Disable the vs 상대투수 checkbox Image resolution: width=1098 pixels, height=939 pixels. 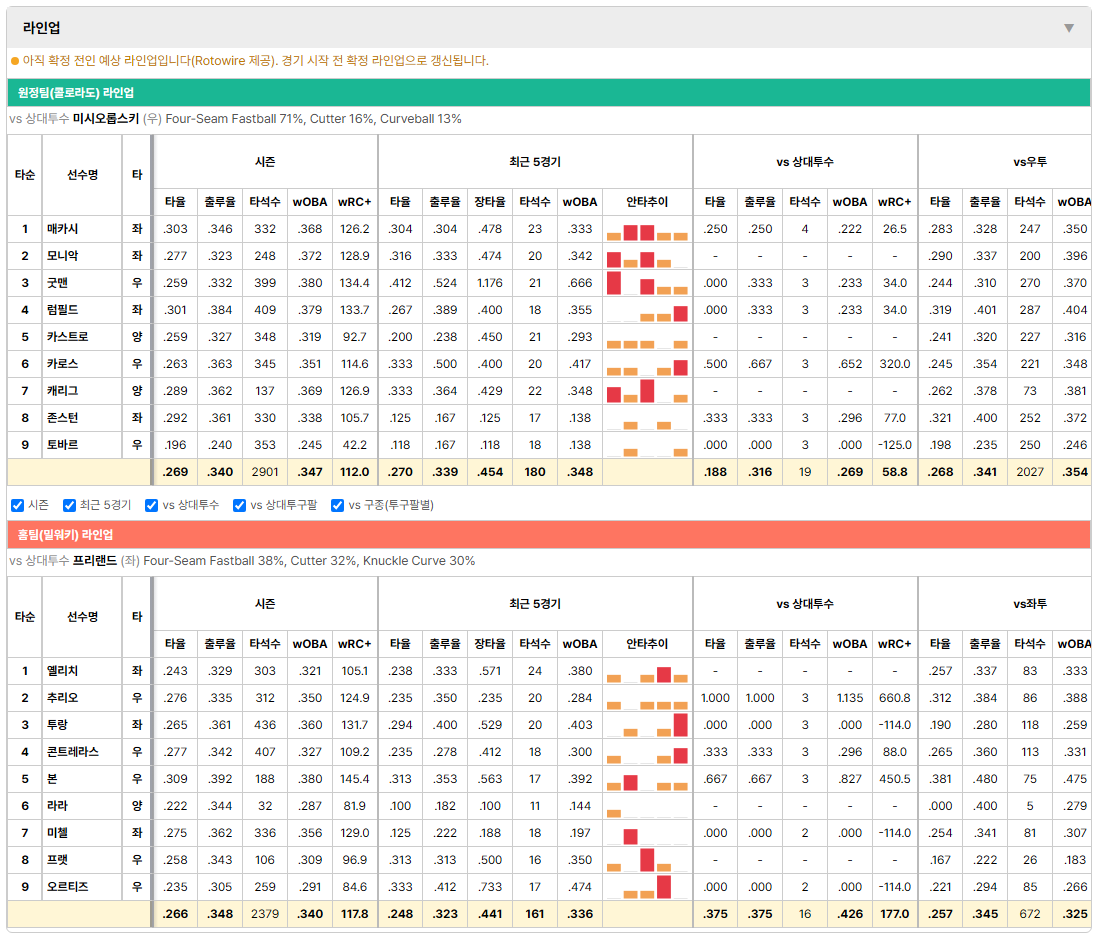coord(151,505)
